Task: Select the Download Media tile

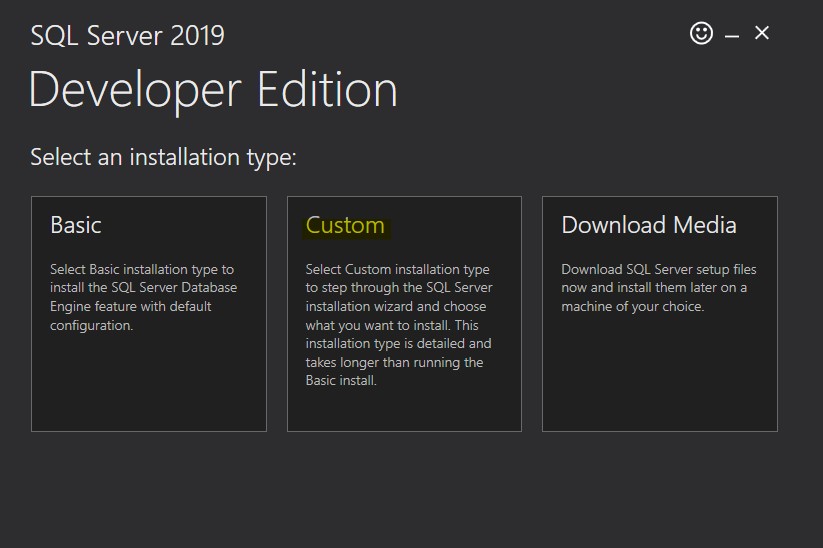Action: coord(660,314)
